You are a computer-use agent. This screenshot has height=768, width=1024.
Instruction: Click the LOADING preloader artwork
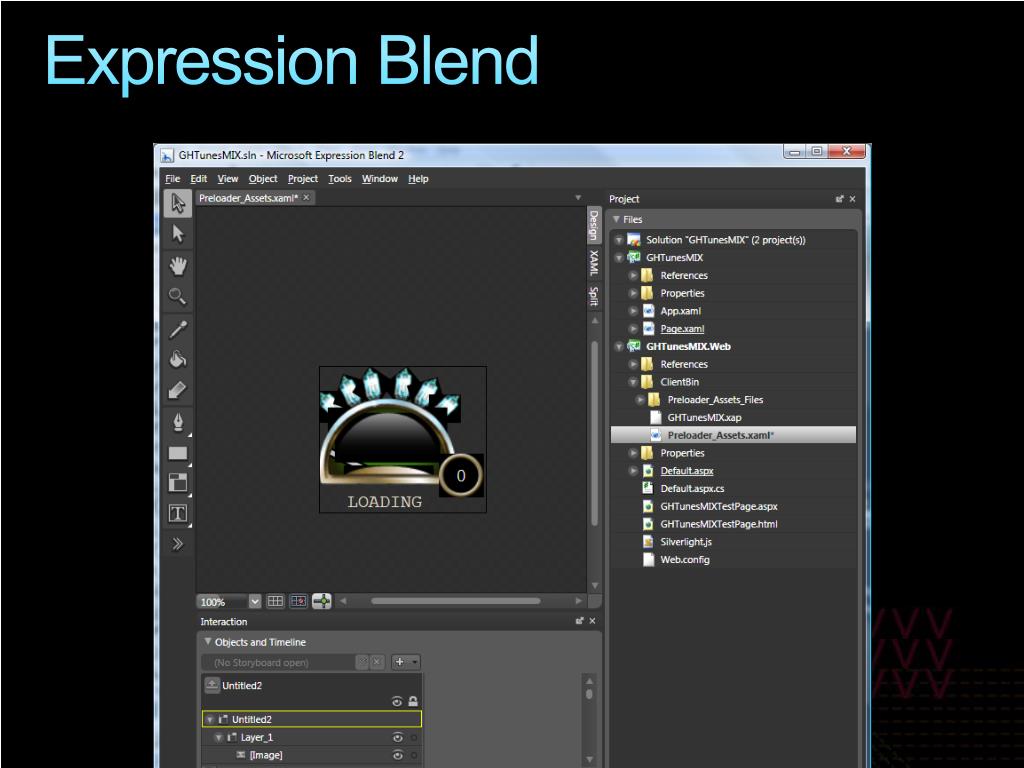tap(402, 440)
